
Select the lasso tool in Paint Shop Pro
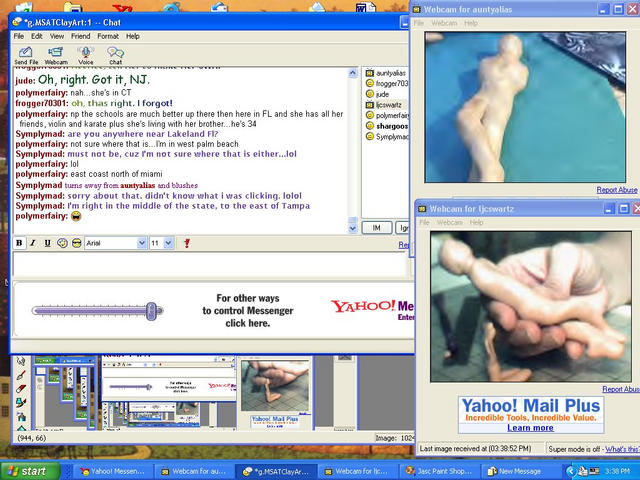(21, 361)
